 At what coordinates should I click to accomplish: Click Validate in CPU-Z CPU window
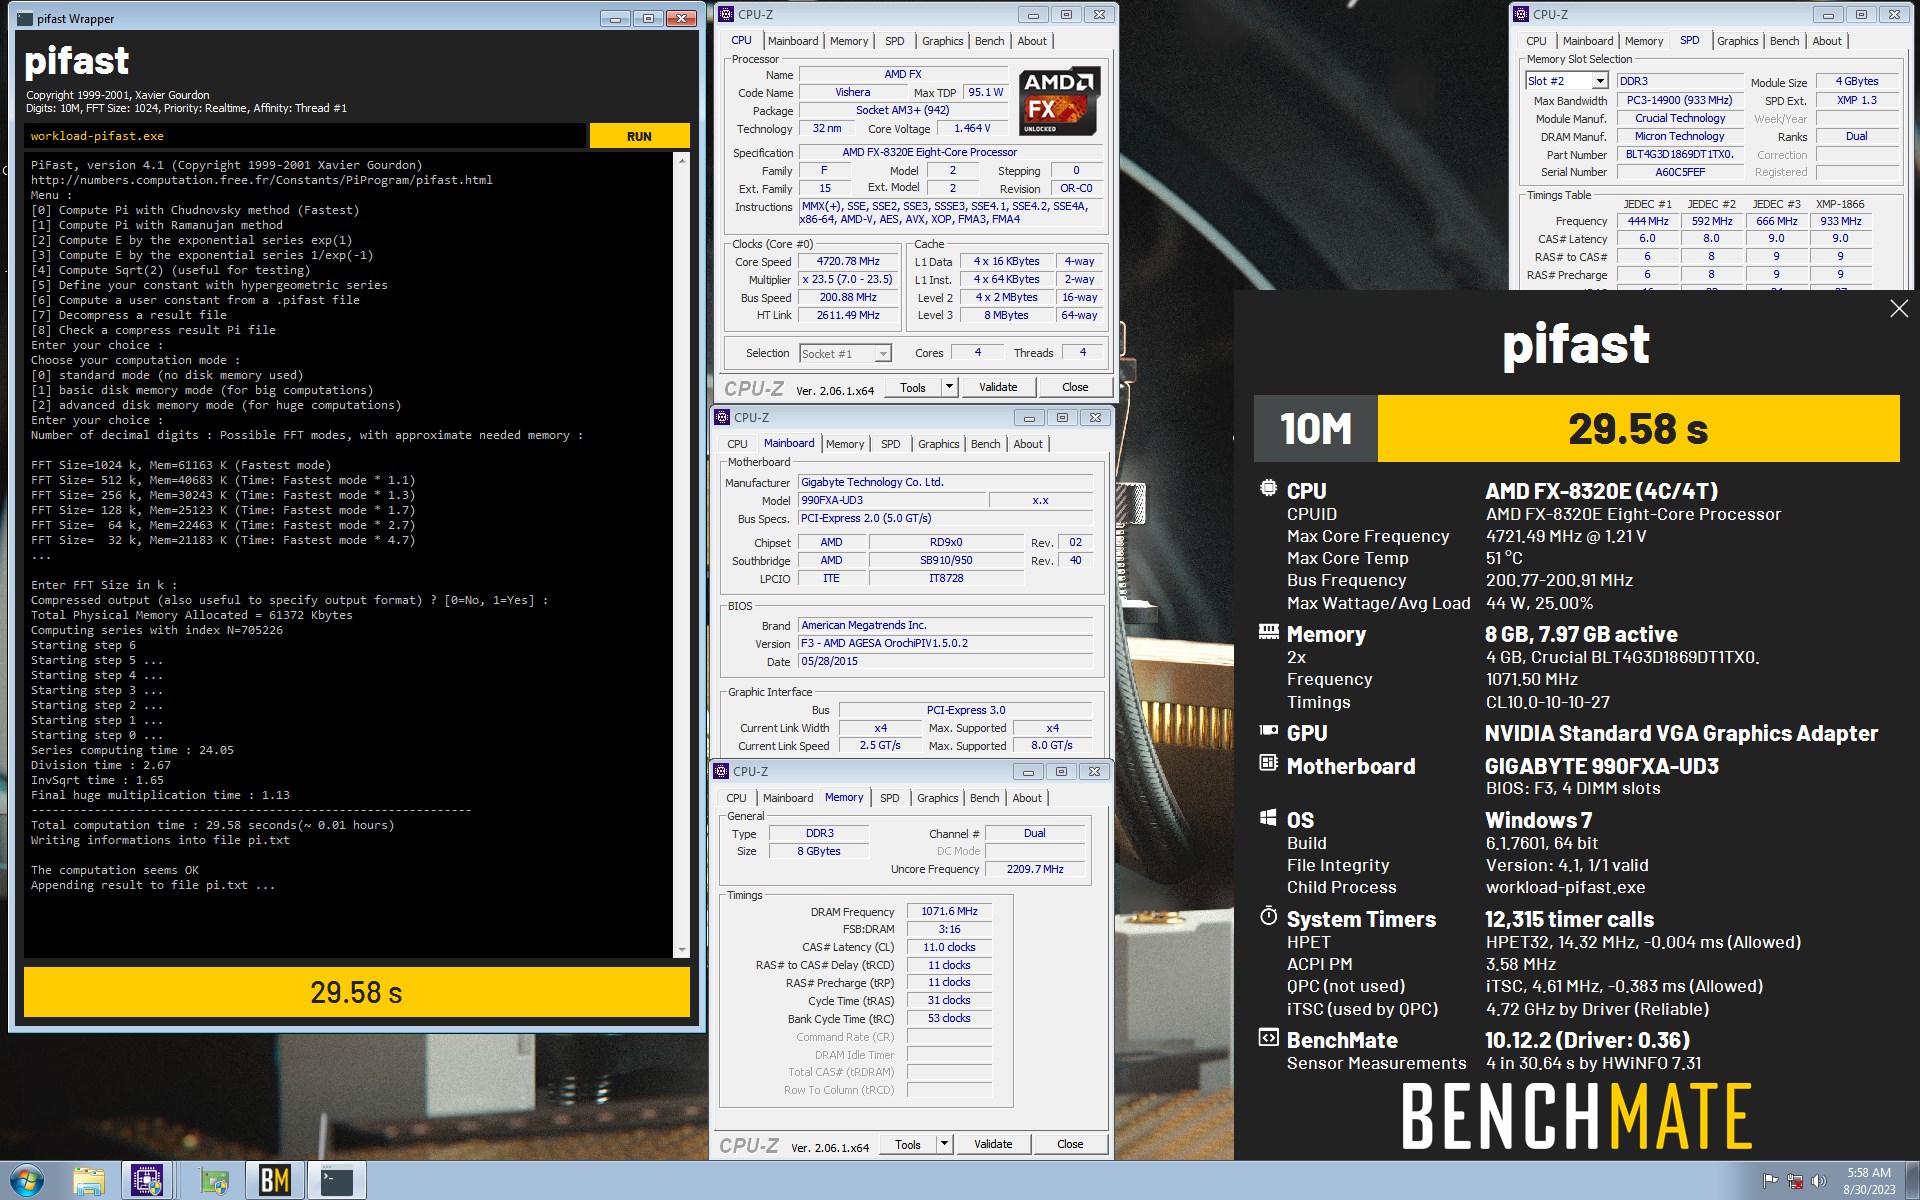coord(997,387)
